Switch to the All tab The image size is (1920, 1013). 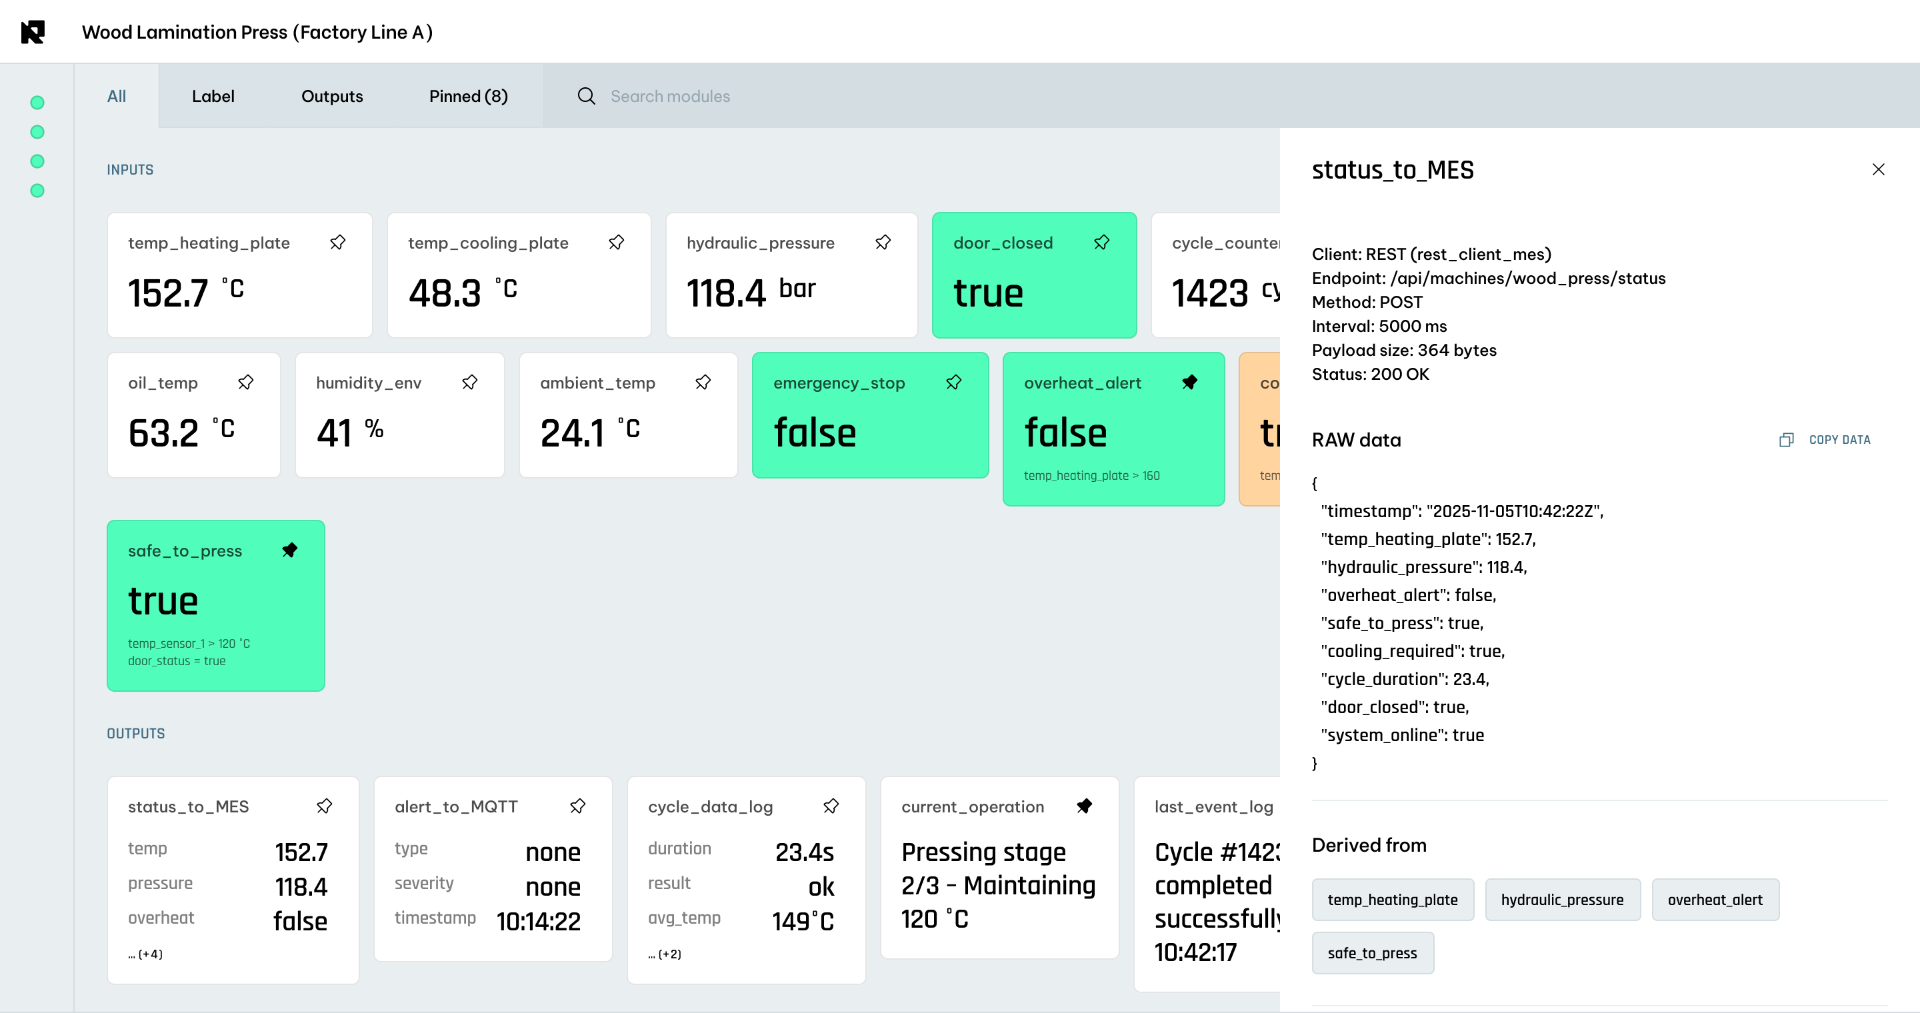pyautogui.click(x=117, y=96)
